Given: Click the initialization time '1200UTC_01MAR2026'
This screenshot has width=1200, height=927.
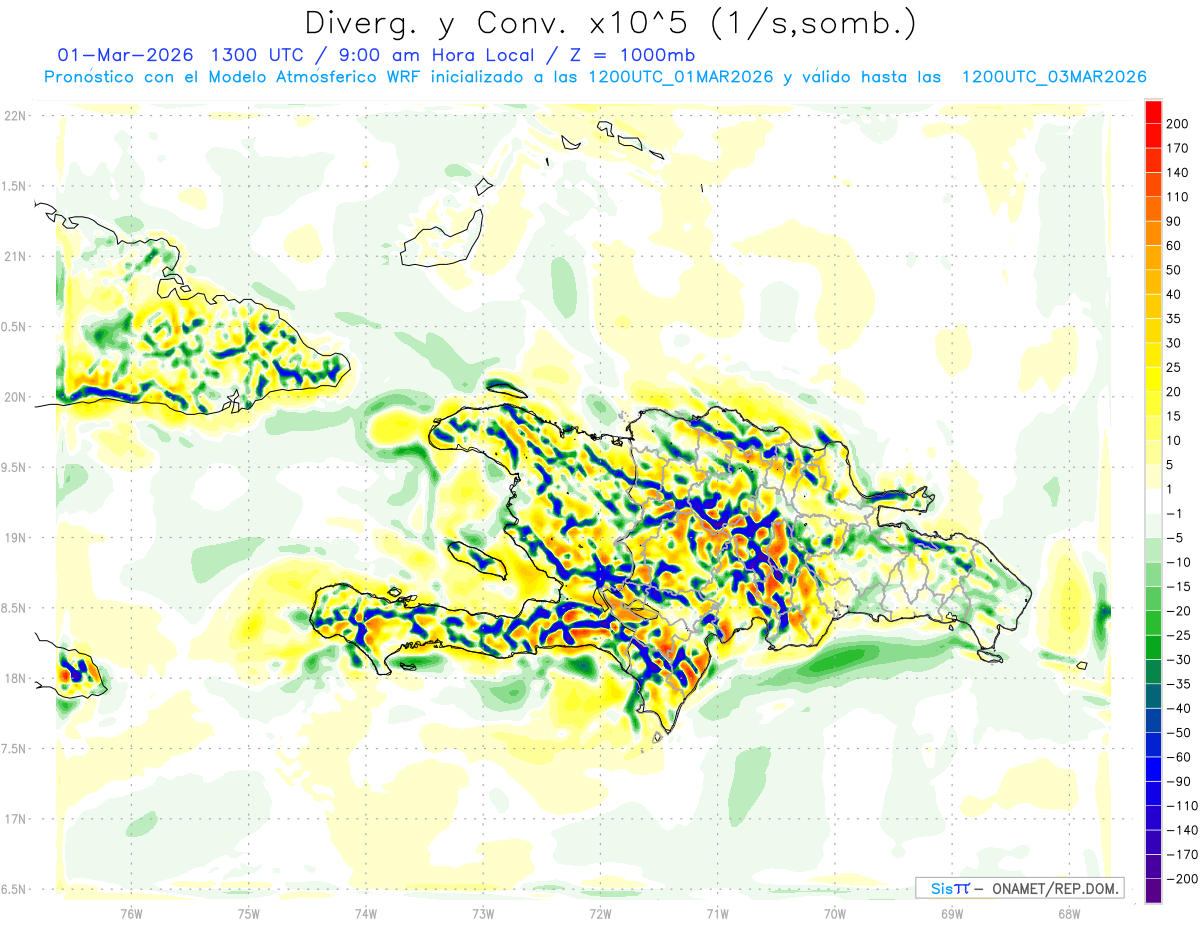Looking at the screenshot, I should point(680,77).
